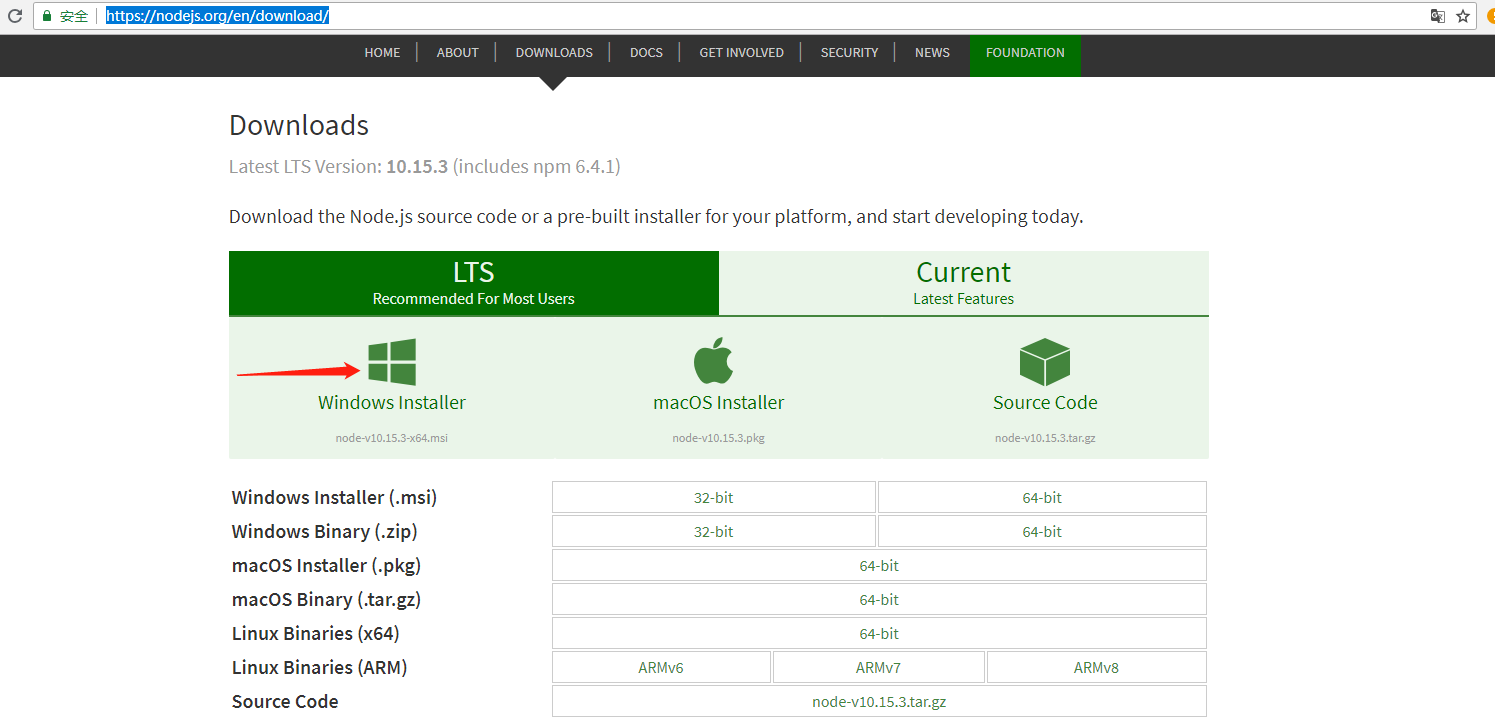
Task: Open the GET INVOLVED page
Action: [x=741, y=52]
